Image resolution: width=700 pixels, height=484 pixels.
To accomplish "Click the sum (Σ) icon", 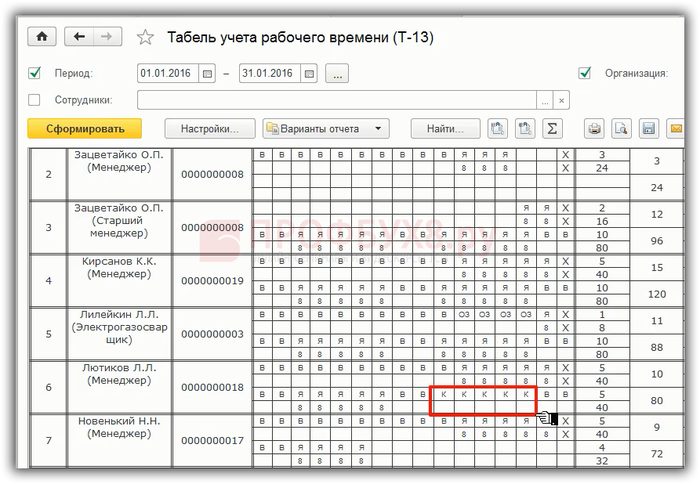I will tap(552, 129).
